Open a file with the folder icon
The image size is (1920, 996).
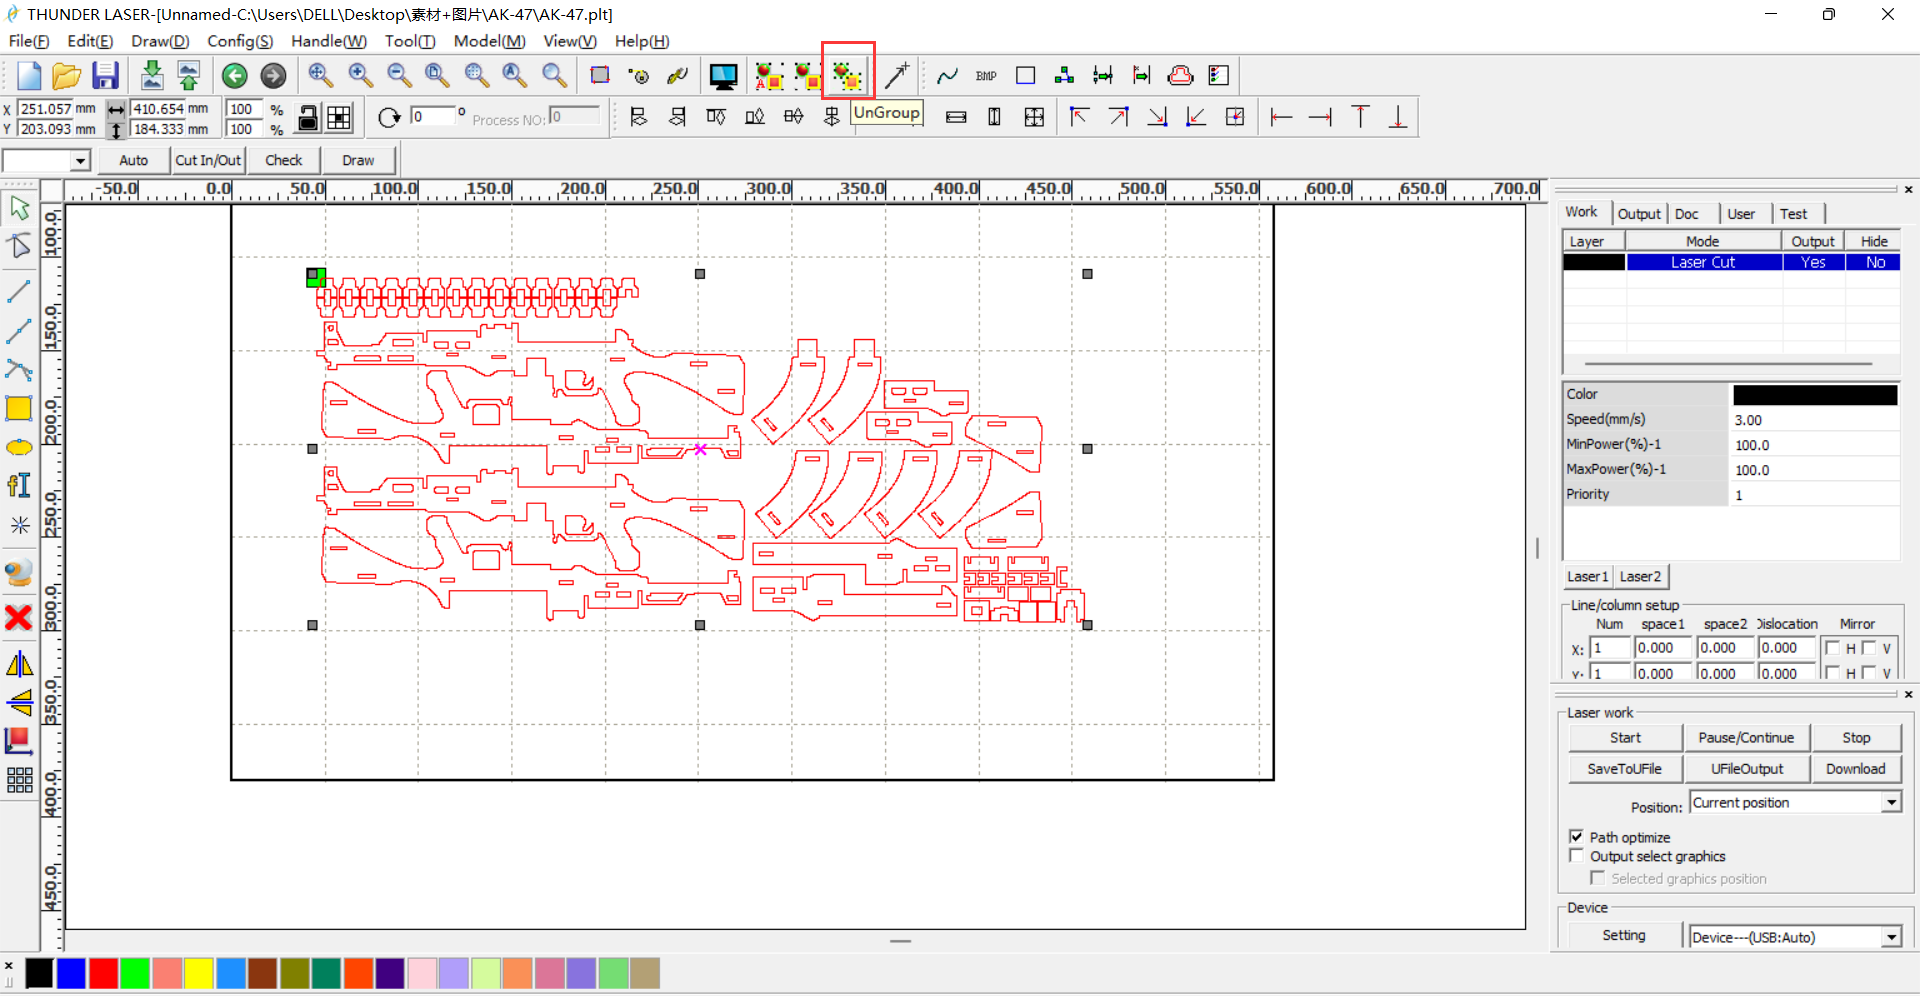[x=66, y=76]
